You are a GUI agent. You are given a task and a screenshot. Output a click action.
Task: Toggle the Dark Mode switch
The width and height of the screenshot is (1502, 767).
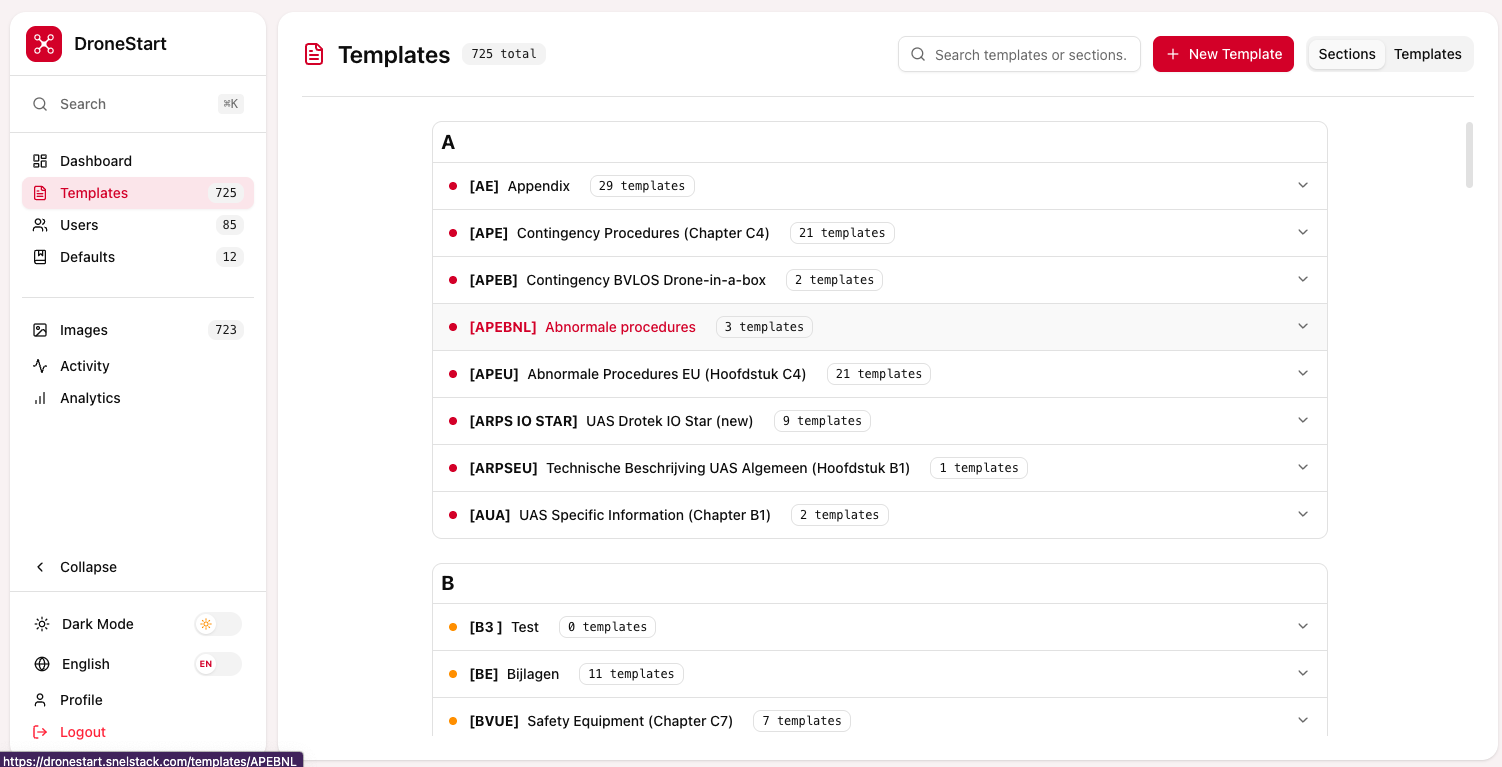coord(217,624)
